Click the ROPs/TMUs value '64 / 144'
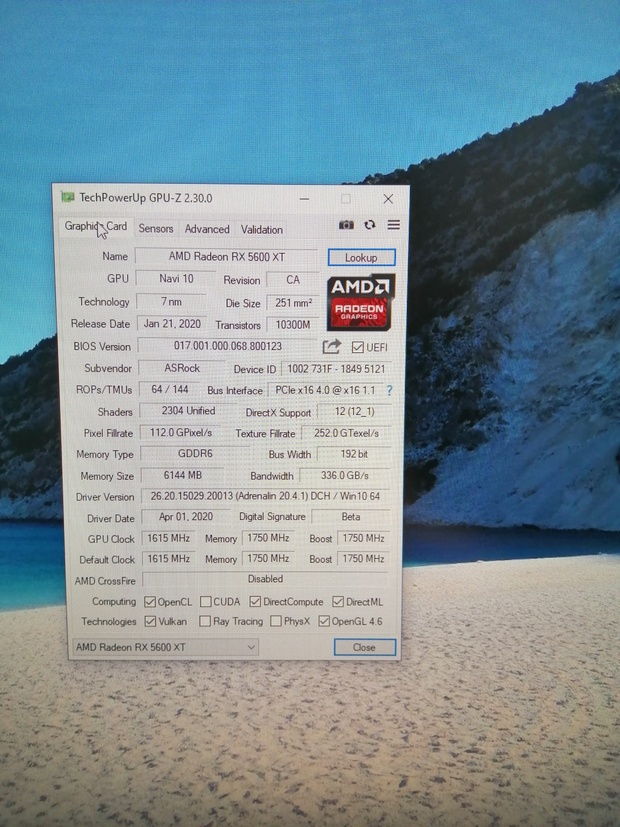620x827 pixels. pos(170,389)
